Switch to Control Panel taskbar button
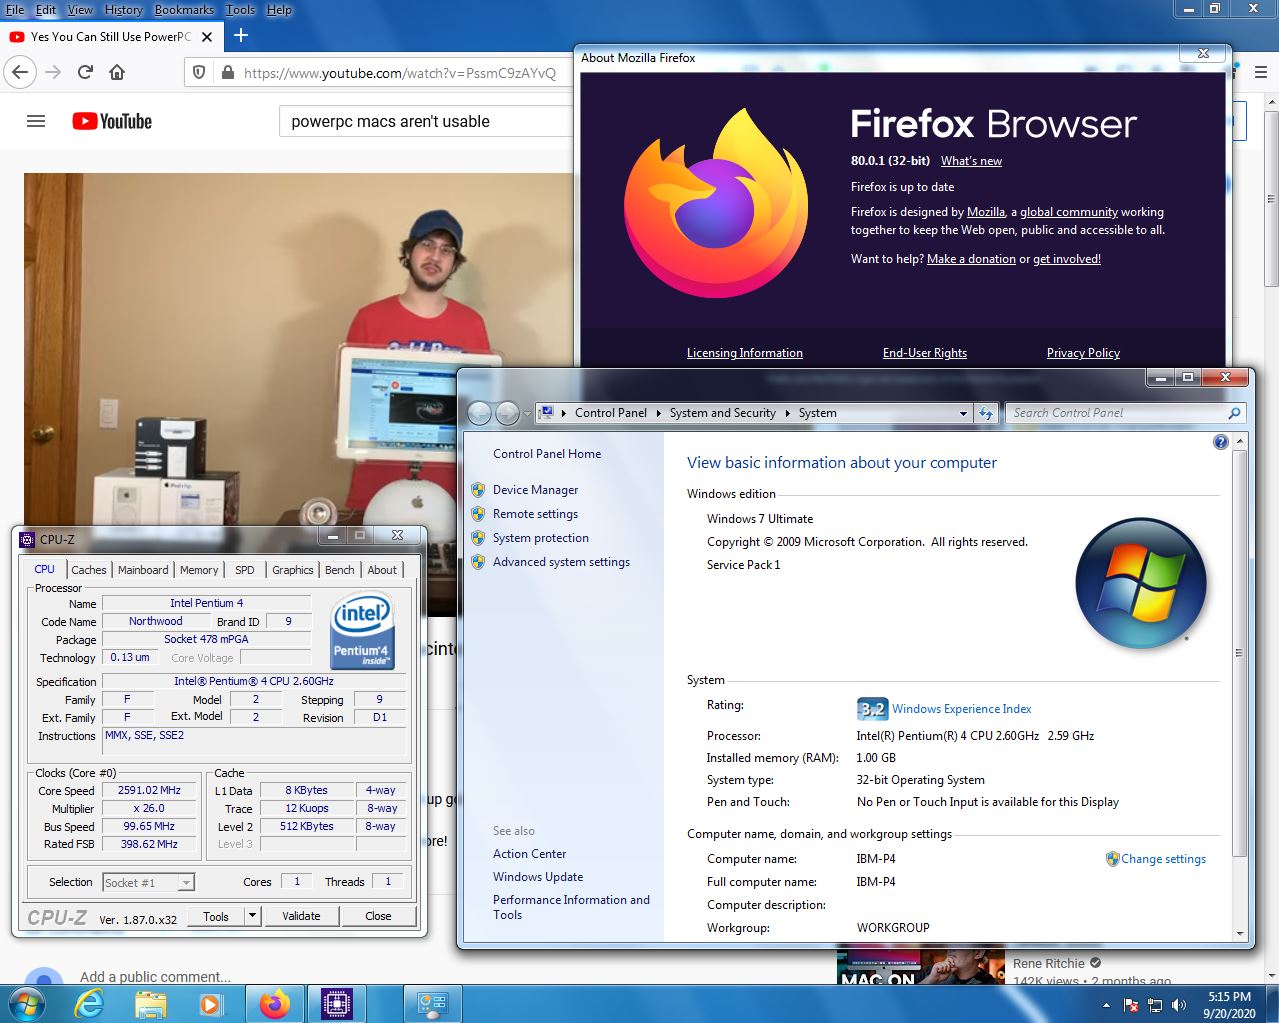Viewport: 1279px width, 1023px height. coord(433,1004)
